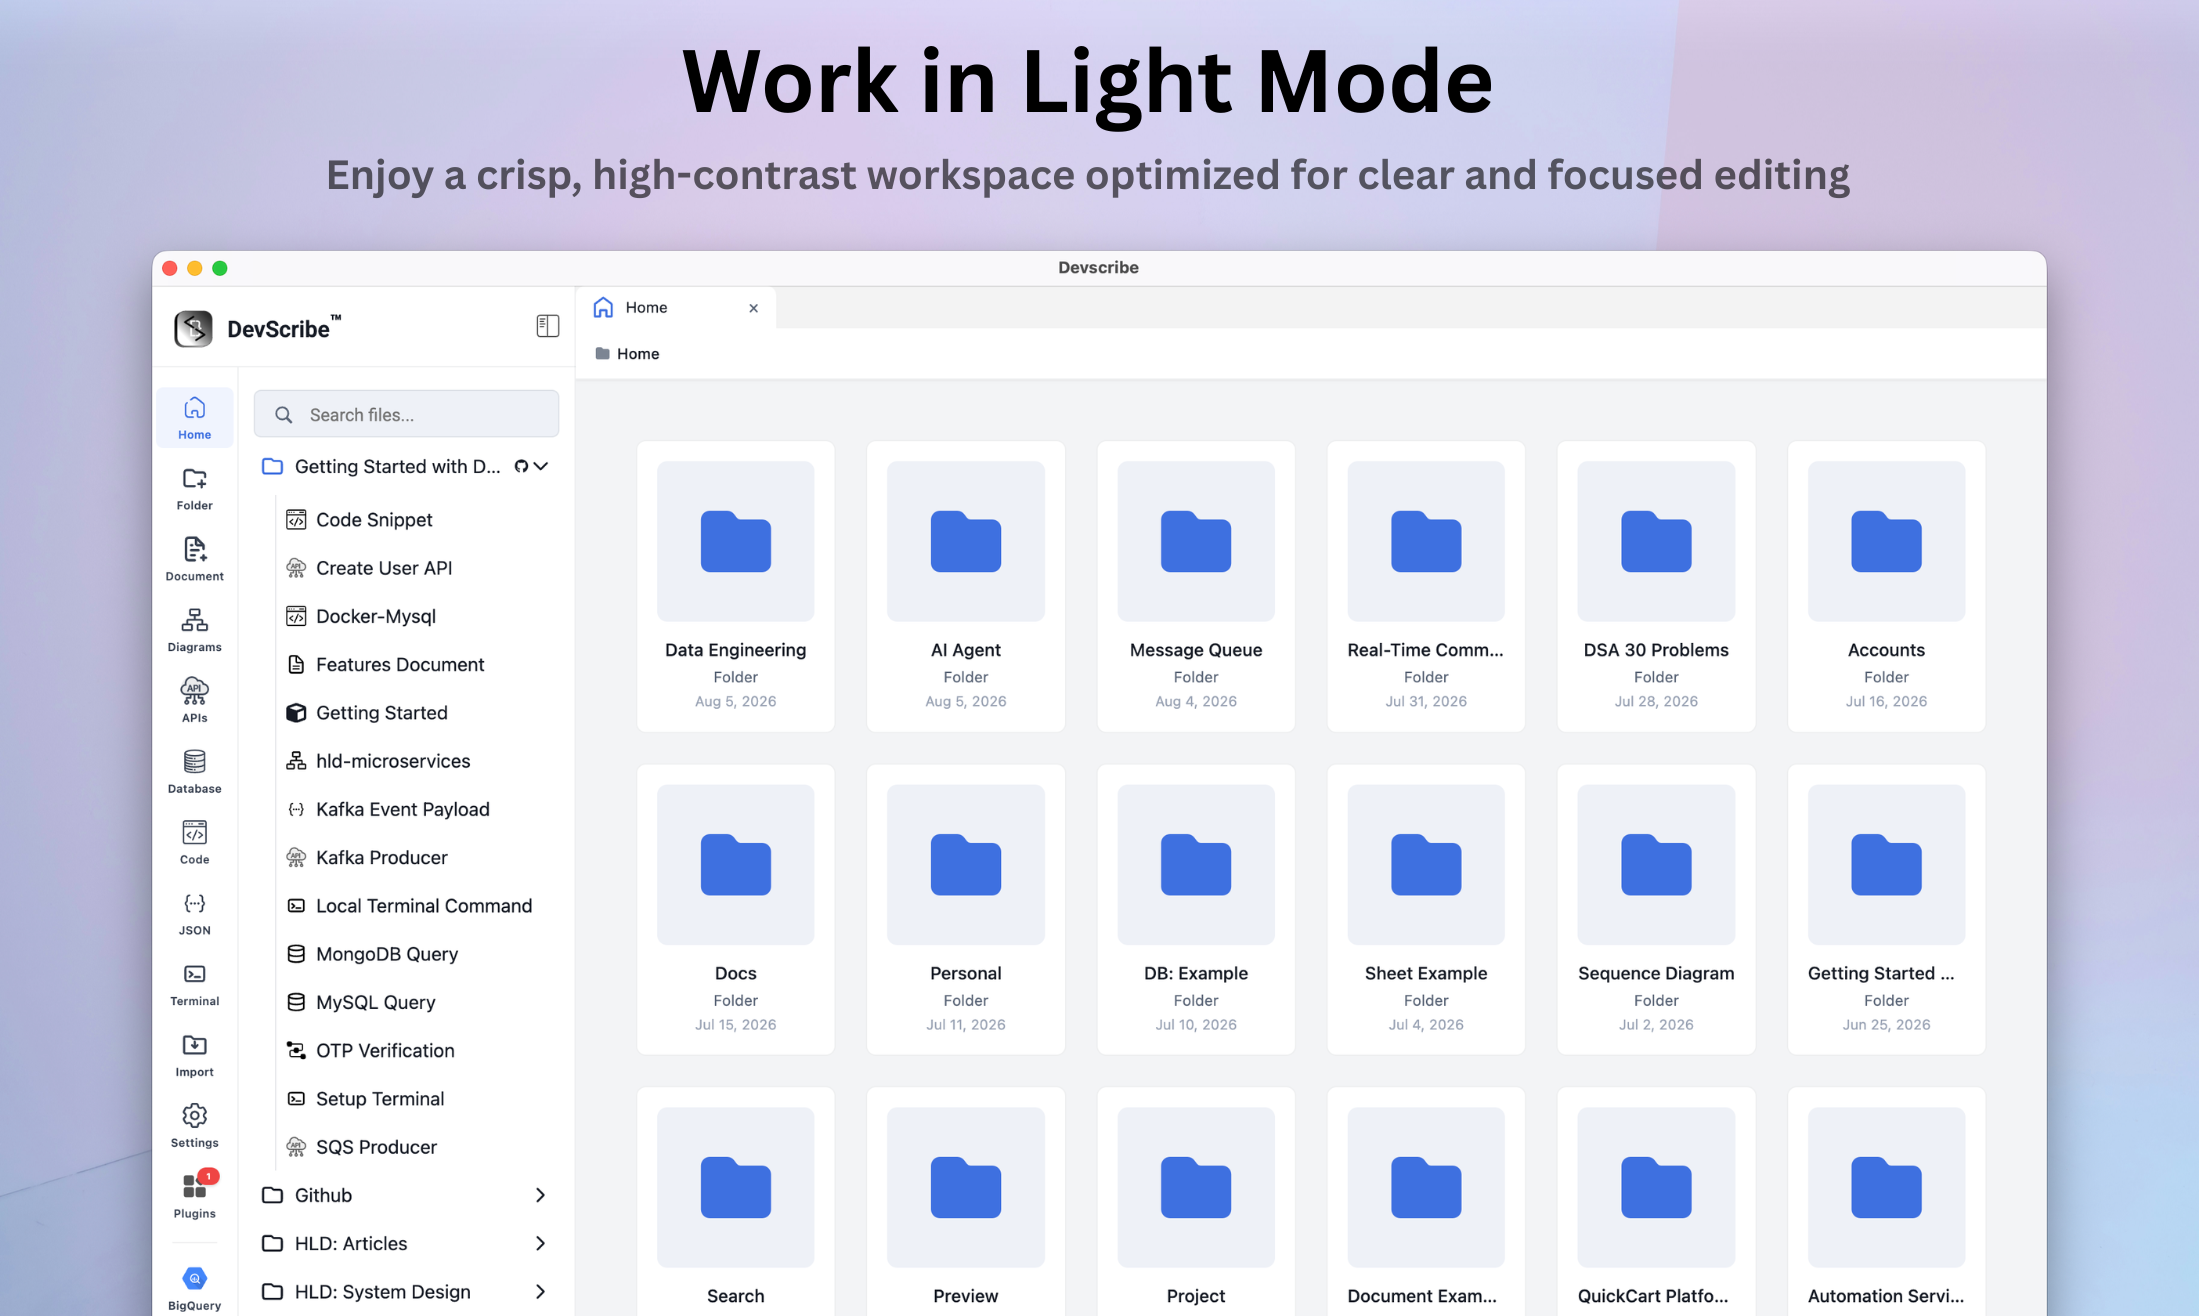Select the APIs icon in sidebar
Viewport: 2199px width, 1316px height.
[194, 700]
